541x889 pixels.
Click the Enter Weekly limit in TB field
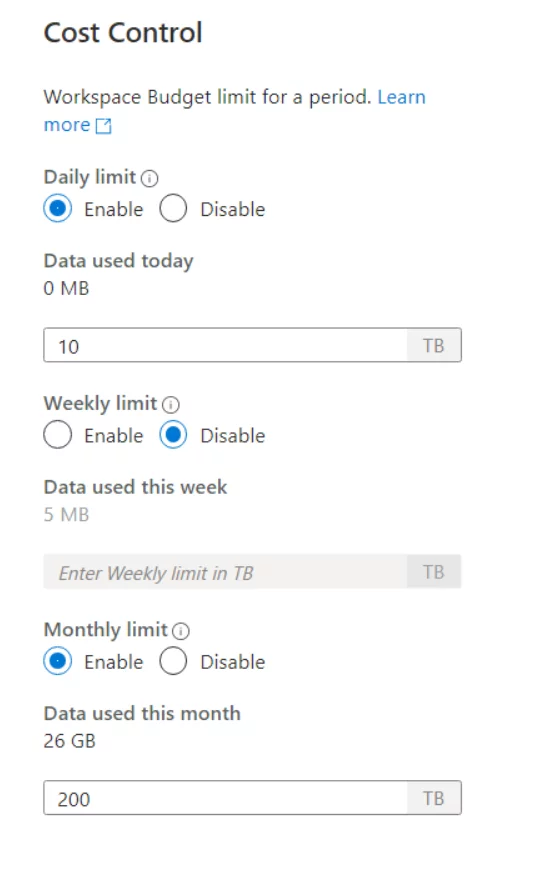pos(226,572)
